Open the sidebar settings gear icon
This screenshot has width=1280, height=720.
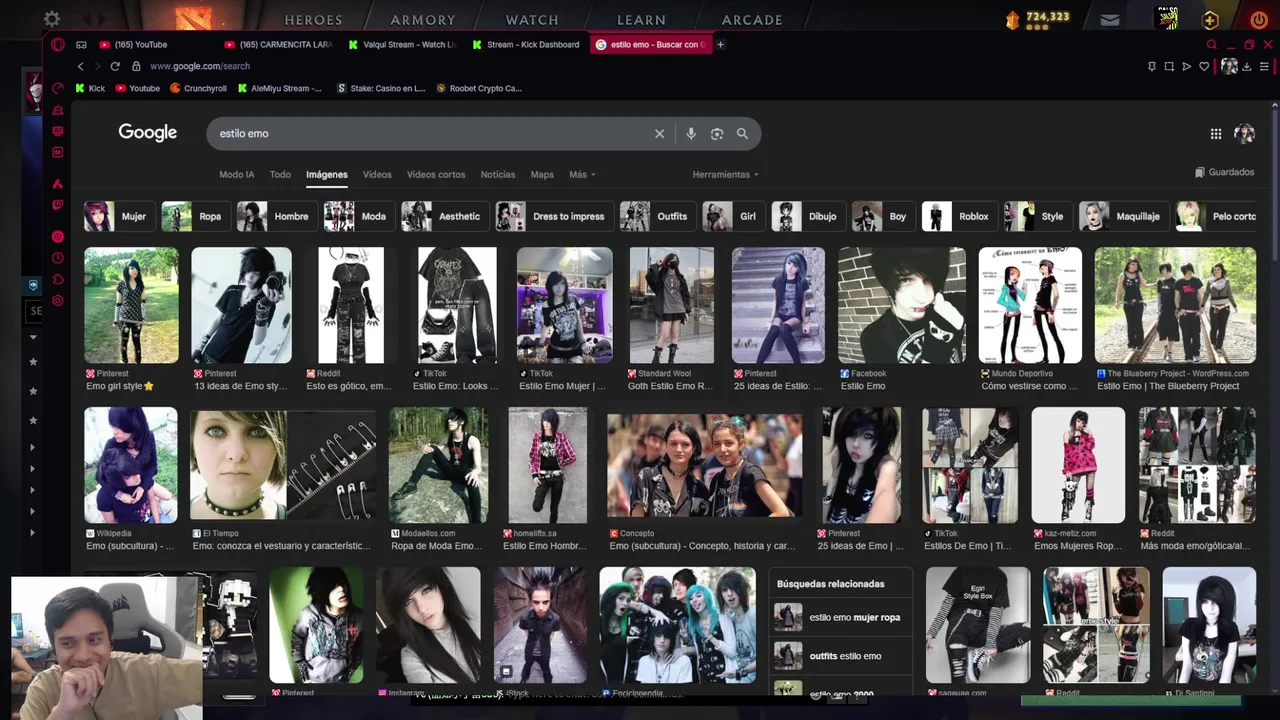pyautogui.click(x=58, y=300)
